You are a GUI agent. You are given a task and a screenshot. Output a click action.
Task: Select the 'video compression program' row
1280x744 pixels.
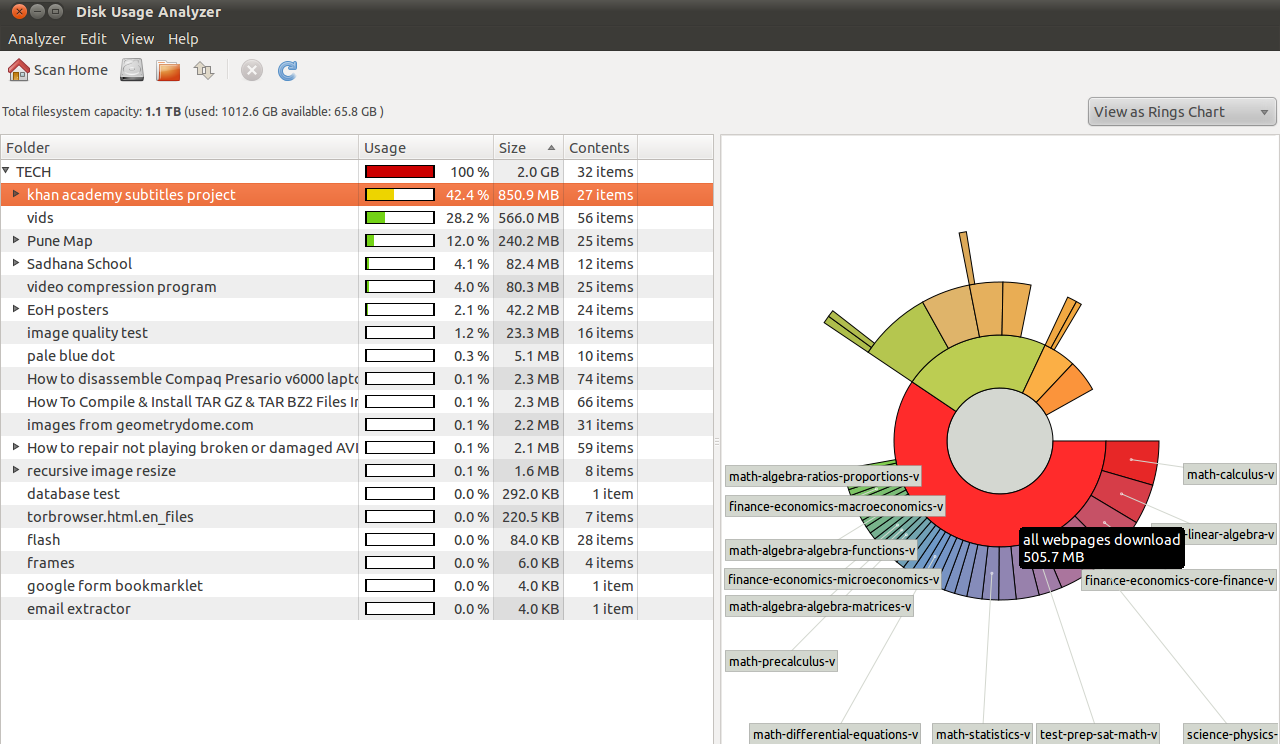(357, 287)
